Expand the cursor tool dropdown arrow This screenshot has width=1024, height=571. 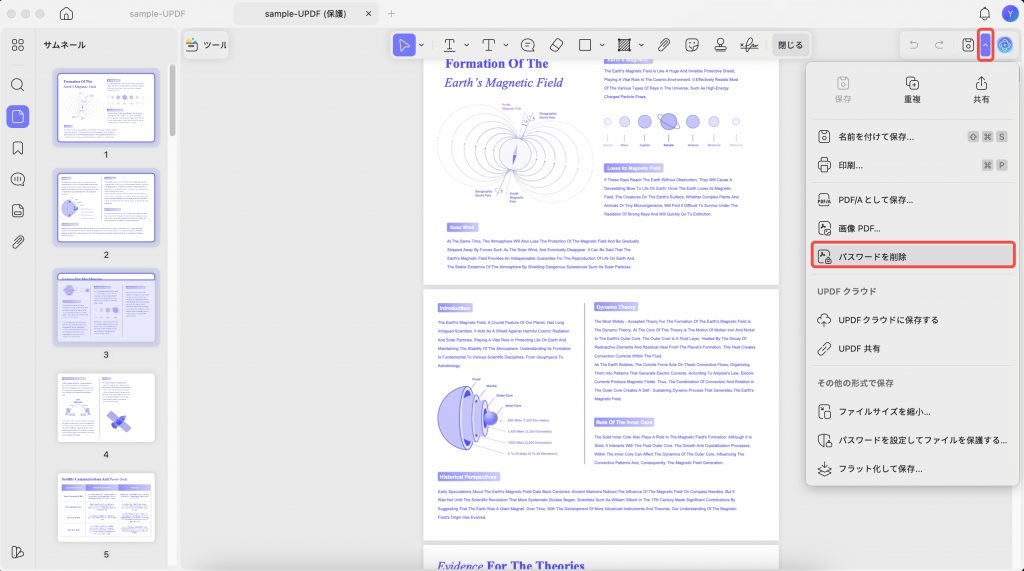coord(421,45)
